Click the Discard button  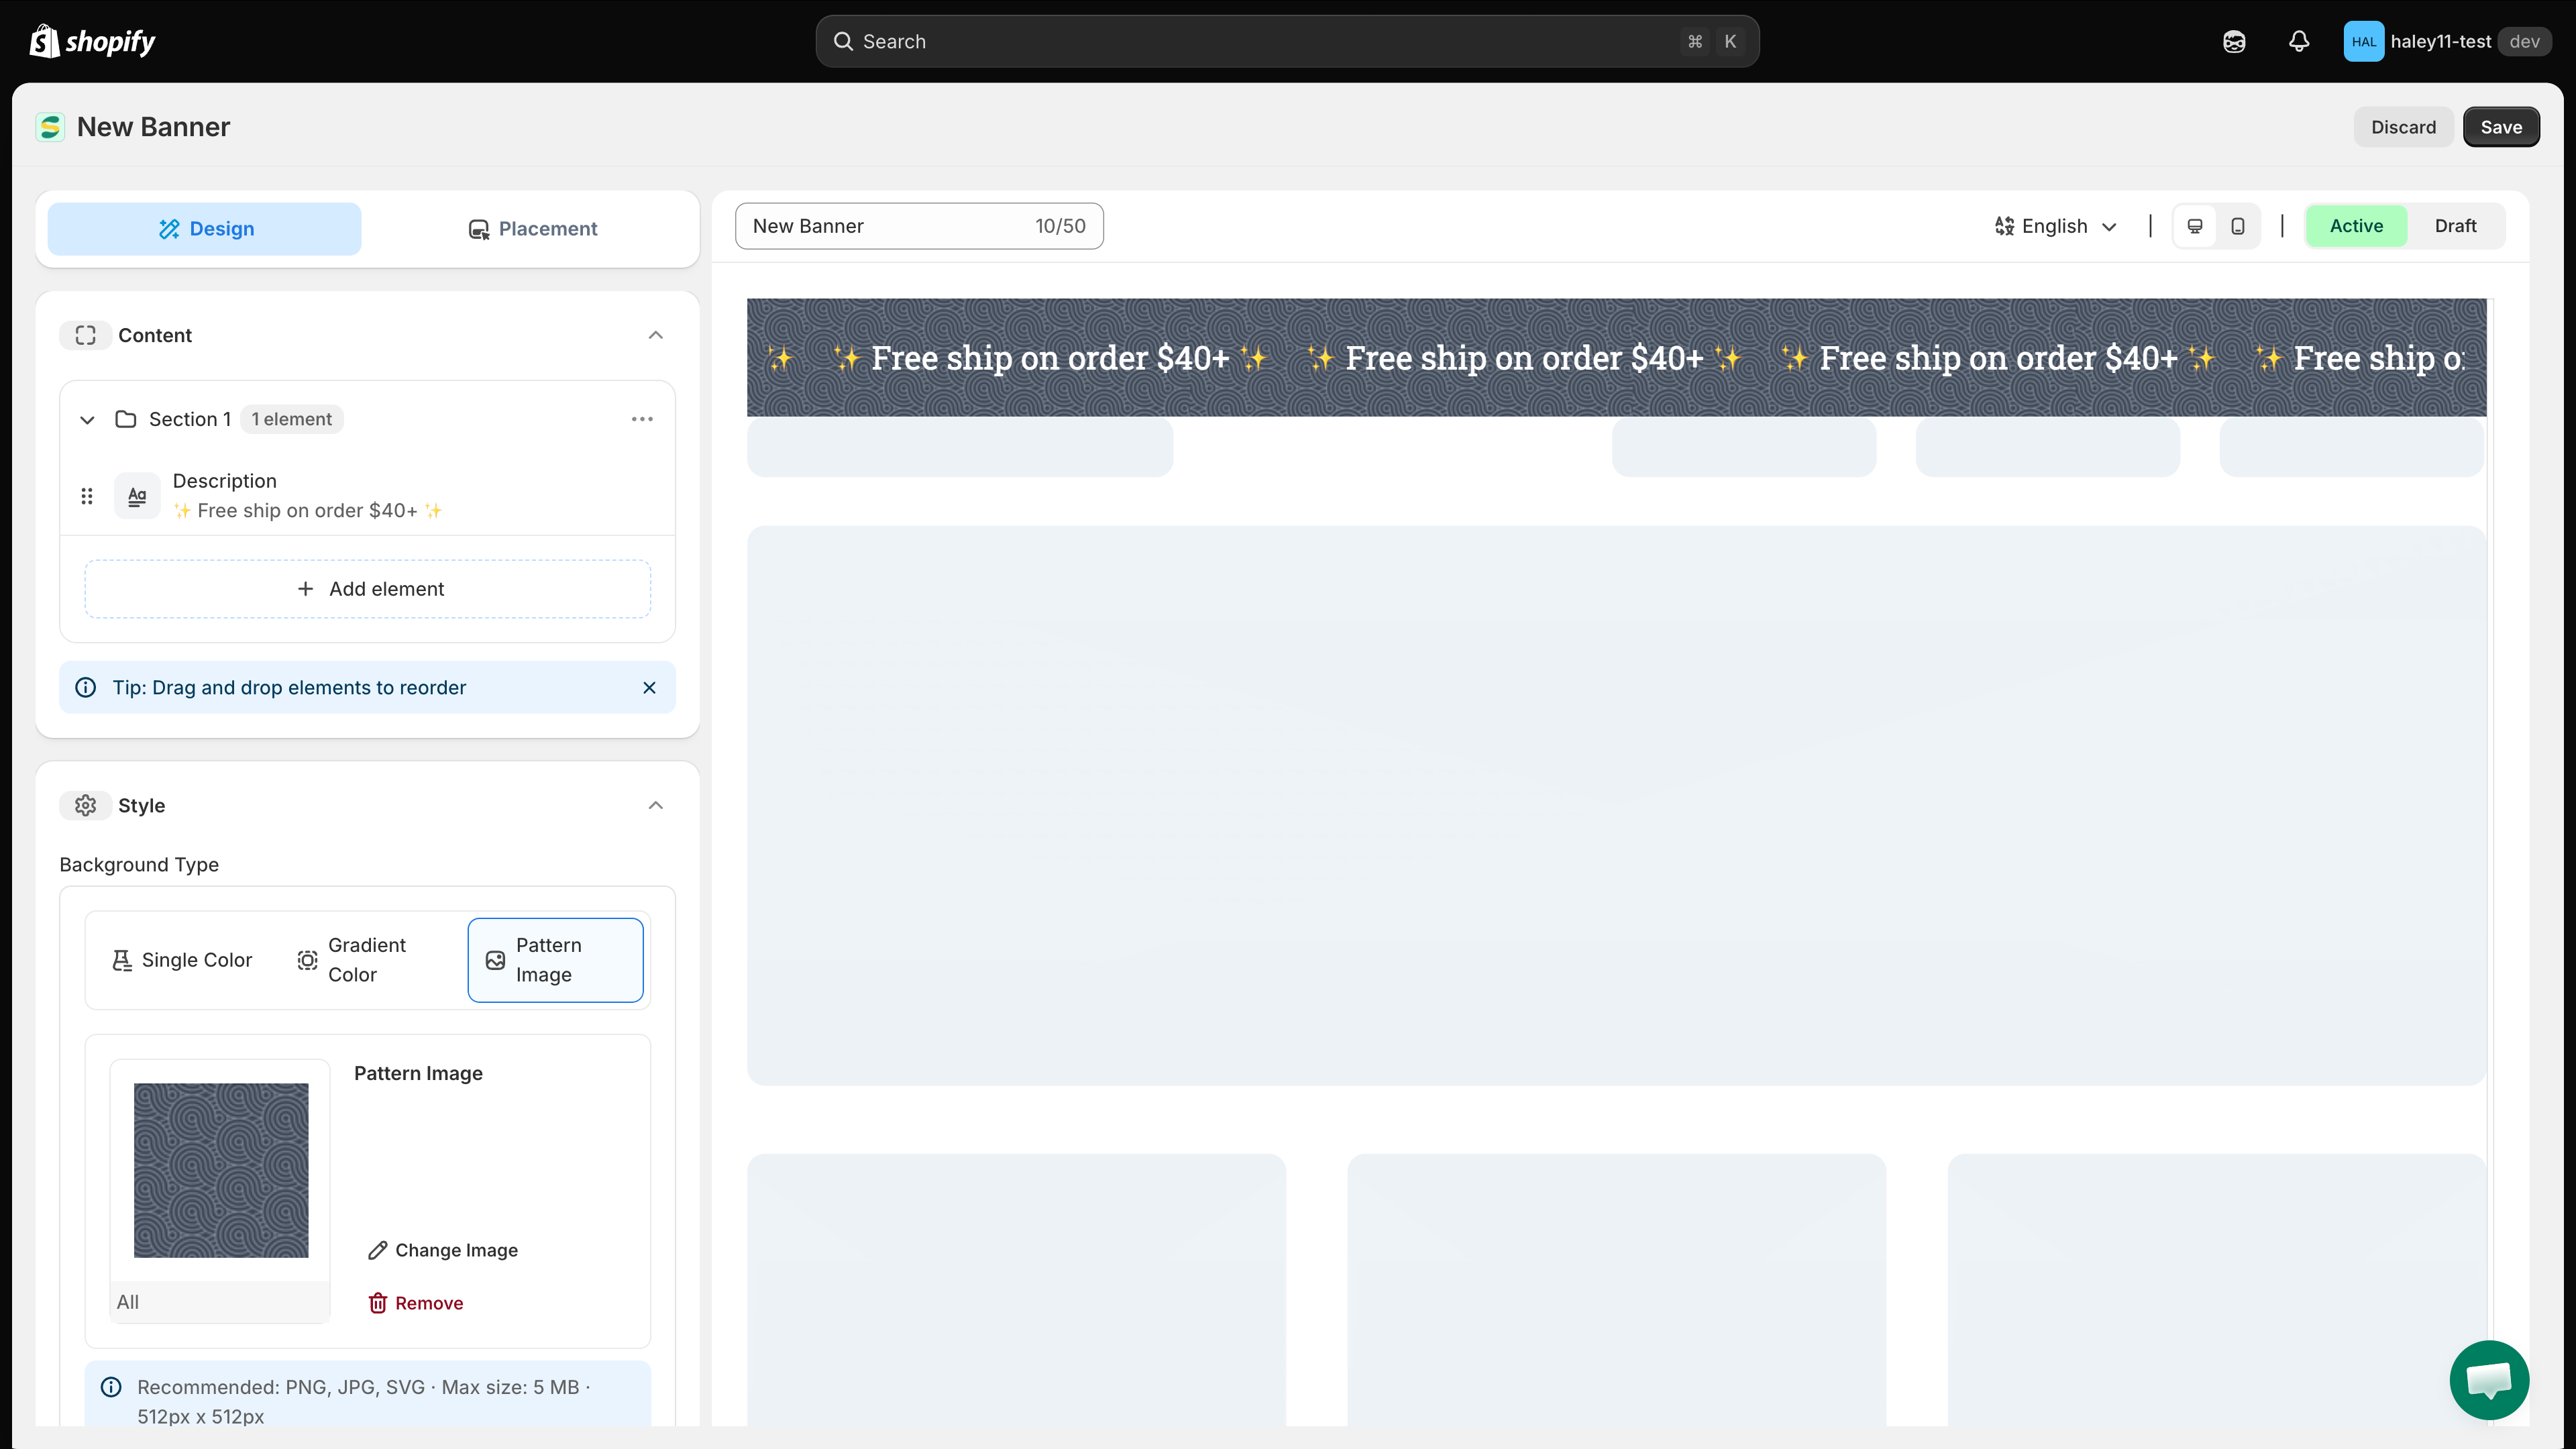click(x=2403, y=127)
